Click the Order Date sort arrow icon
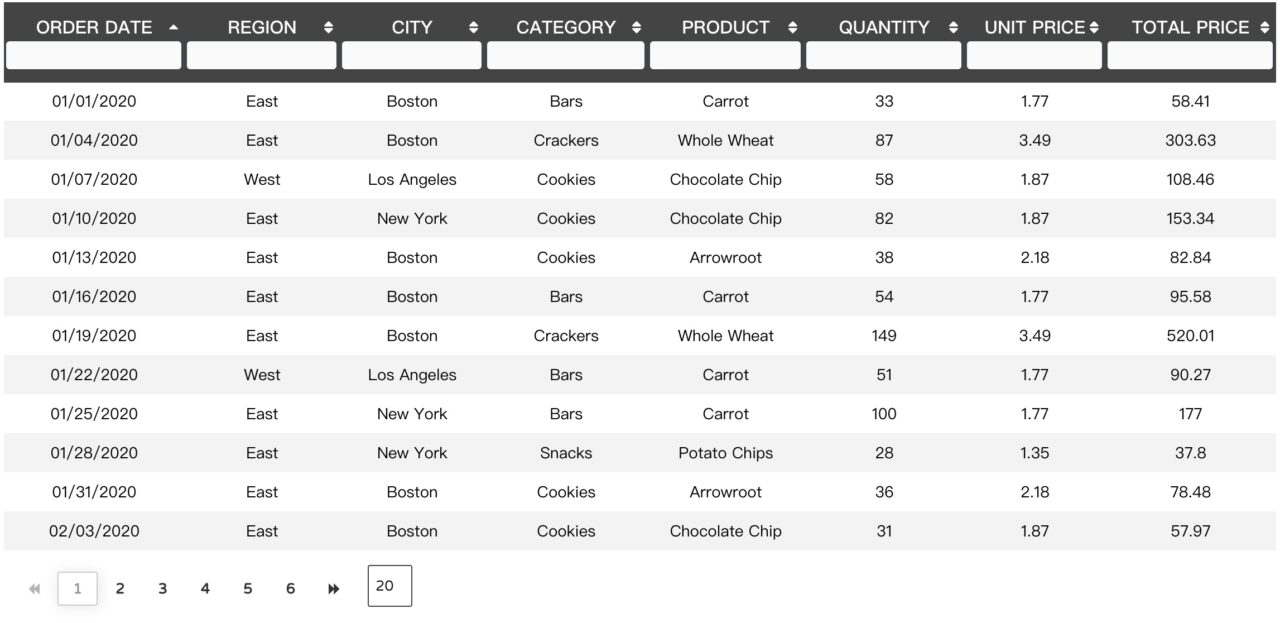Image resolution: width=1280 pixels, height=623 pixels. click(174, 28)
